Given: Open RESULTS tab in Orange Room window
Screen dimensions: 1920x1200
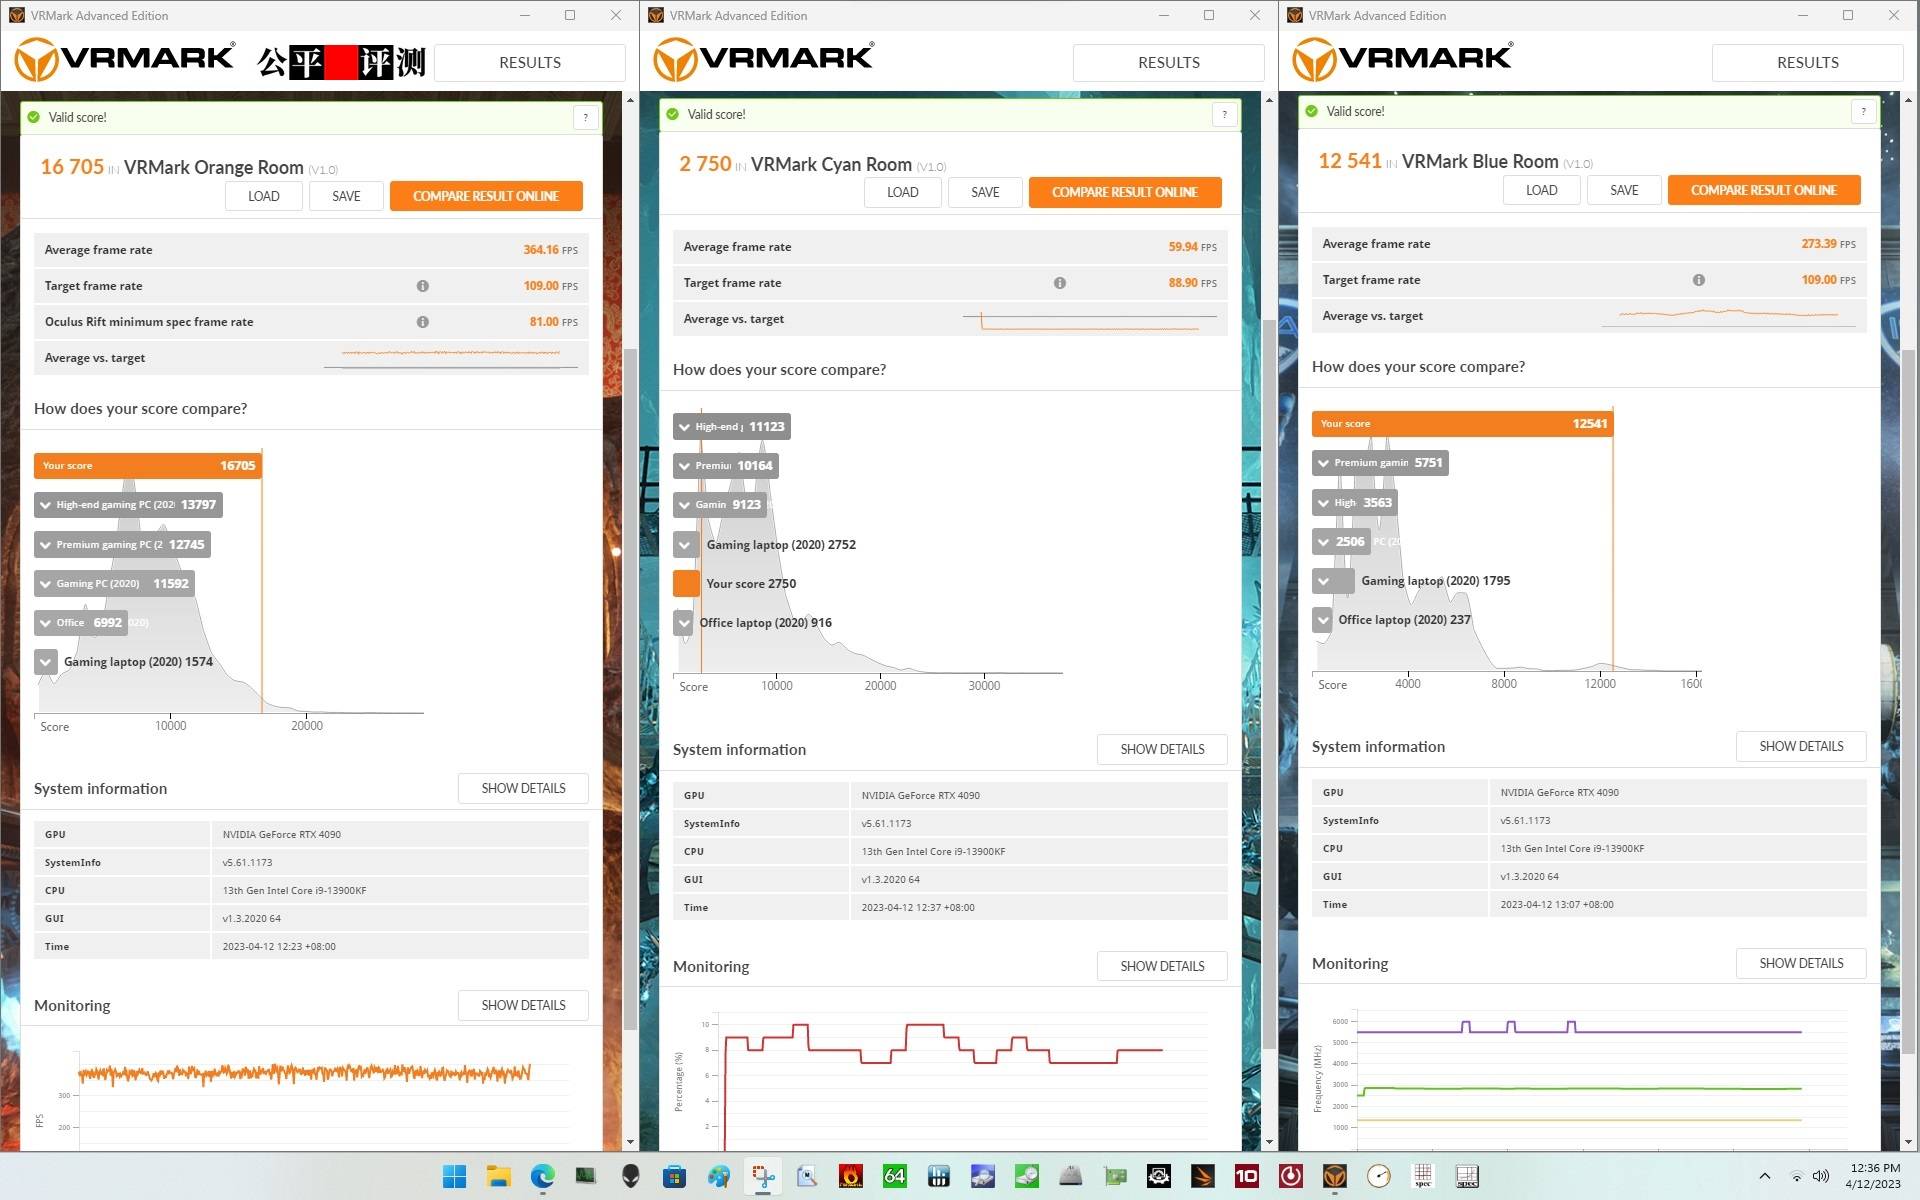Looking at the screenshot, I should 530,62.
